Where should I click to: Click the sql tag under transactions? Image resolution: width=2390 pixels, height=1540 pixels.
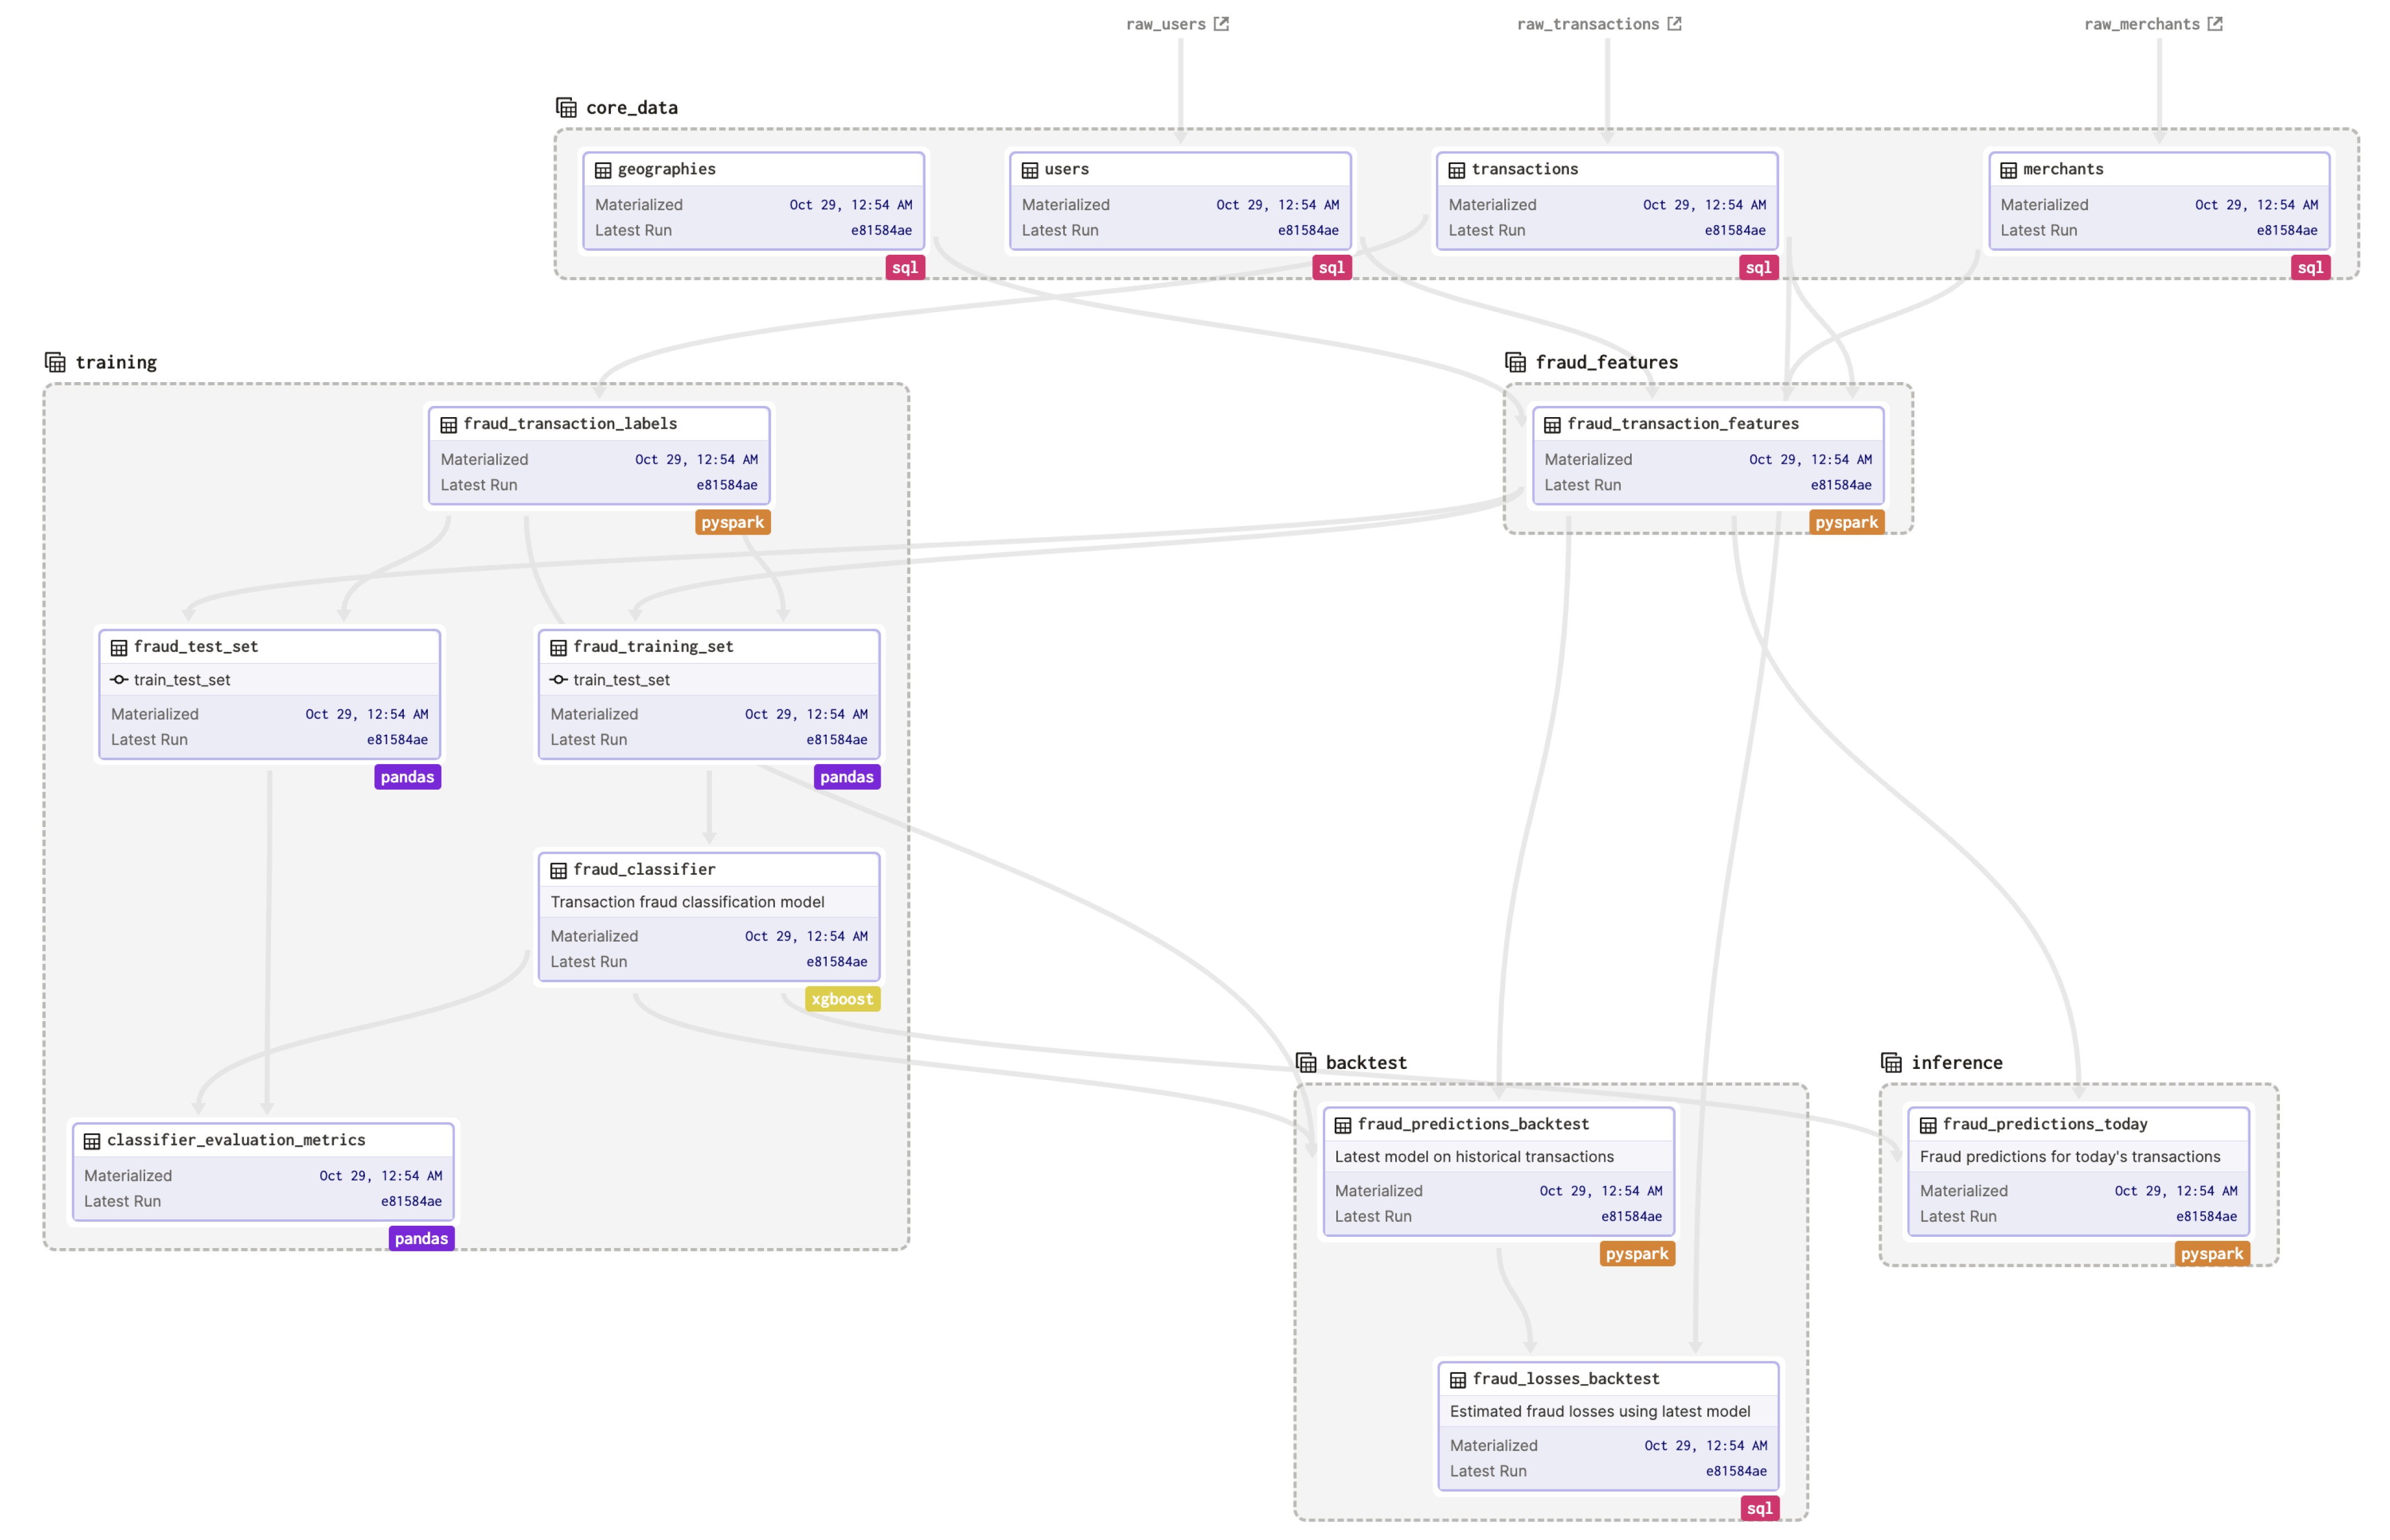[1759, 267]
